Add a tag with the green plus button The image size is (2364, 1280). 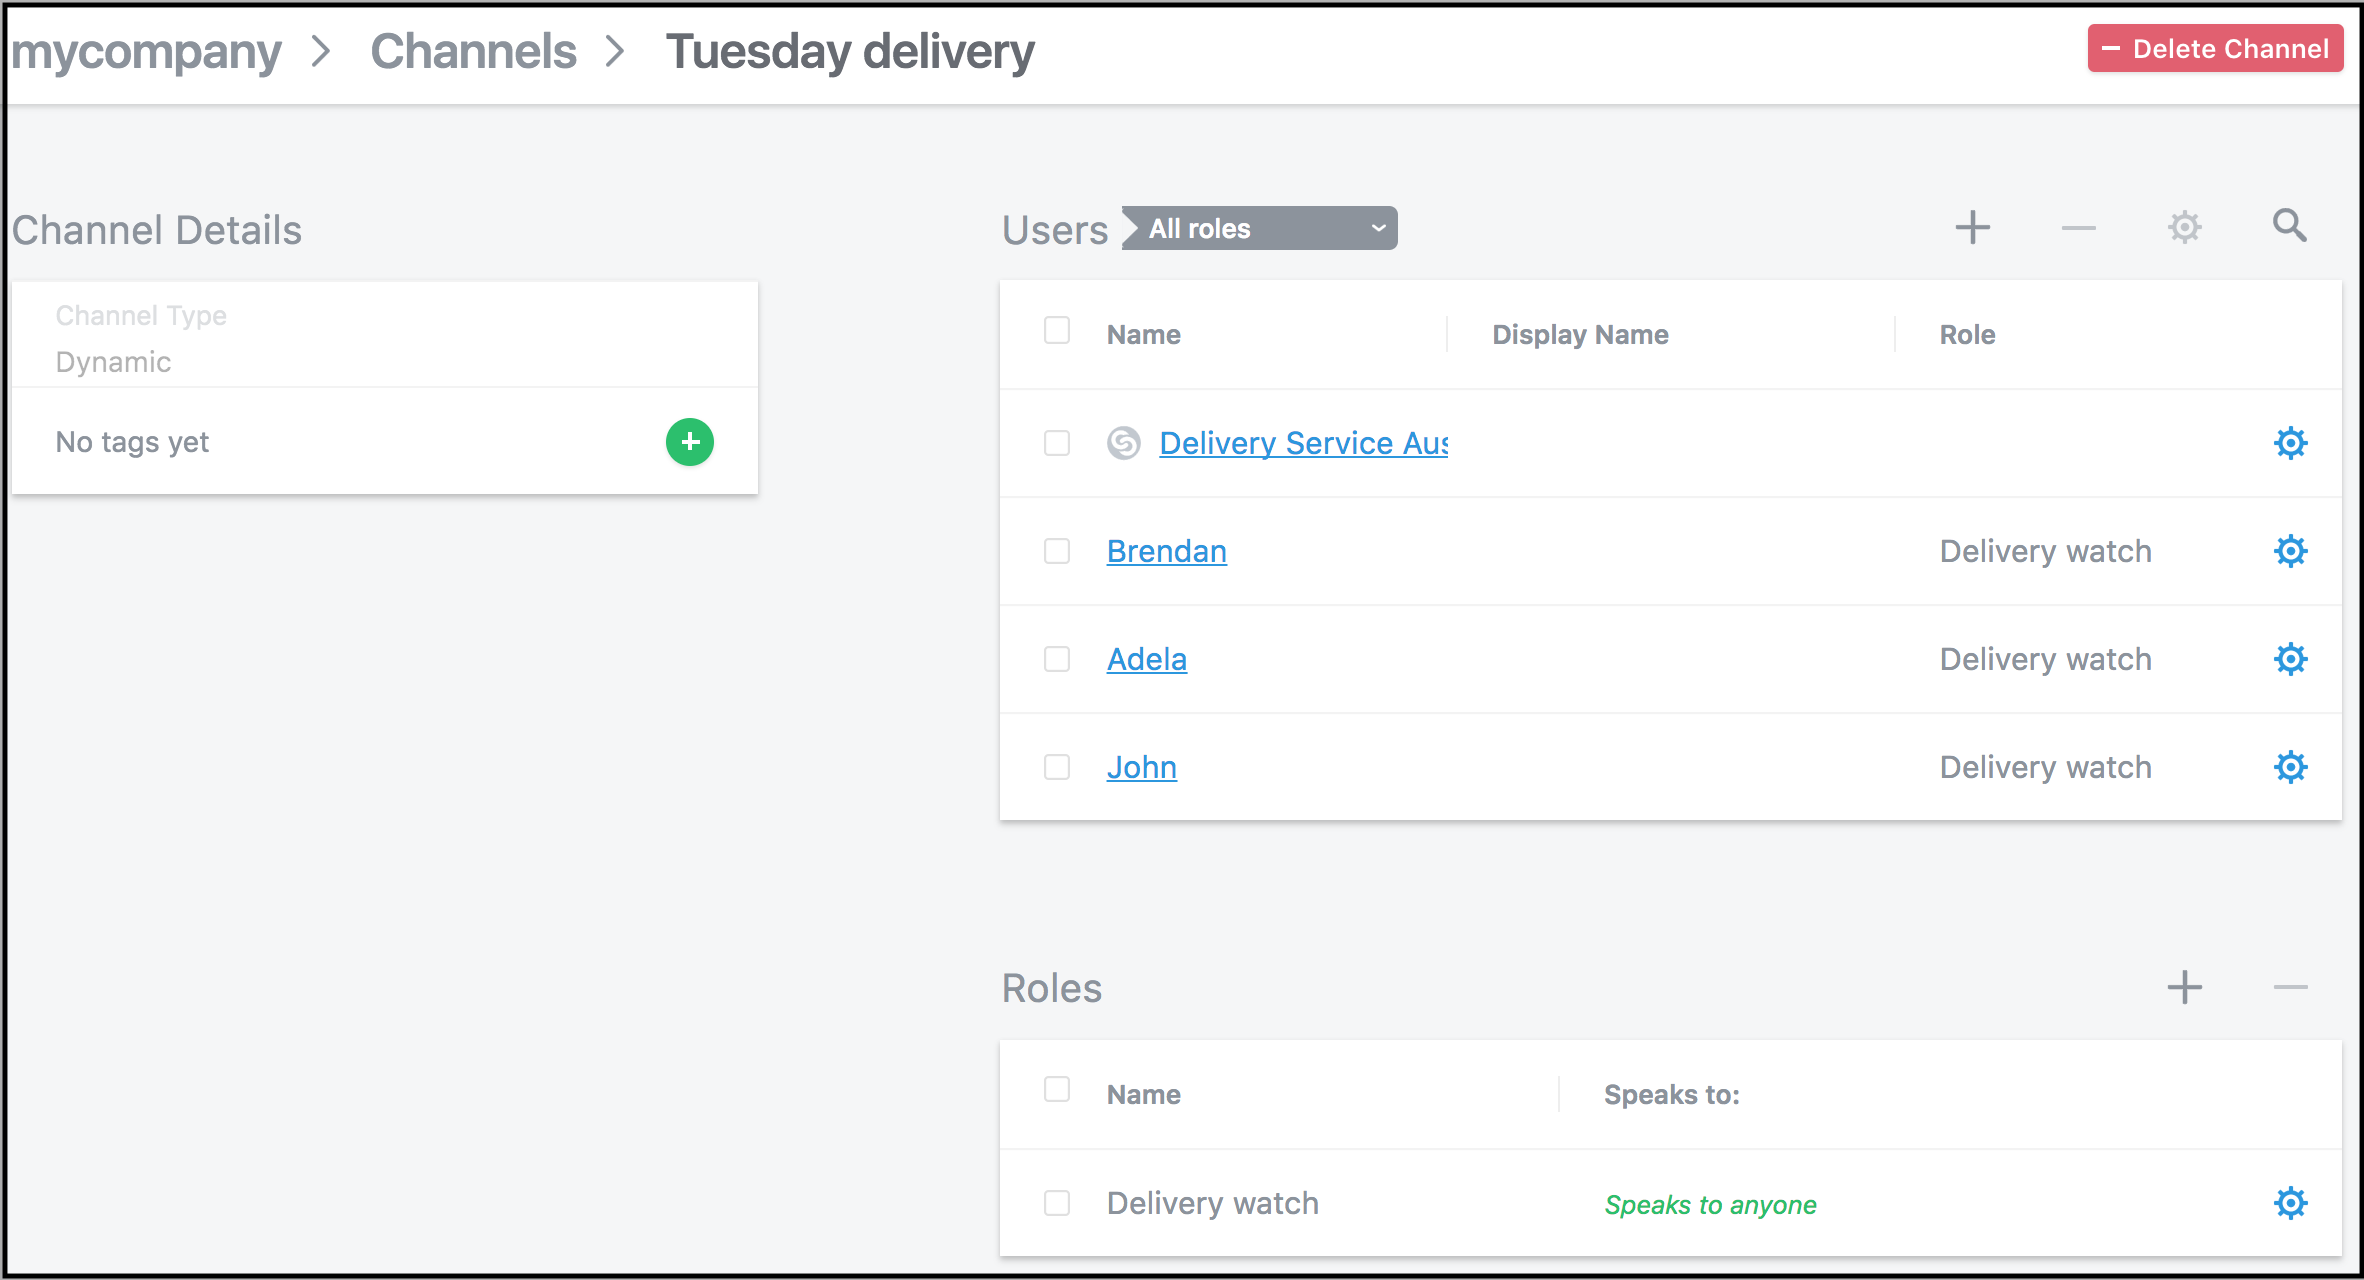[x=690, y=442]
